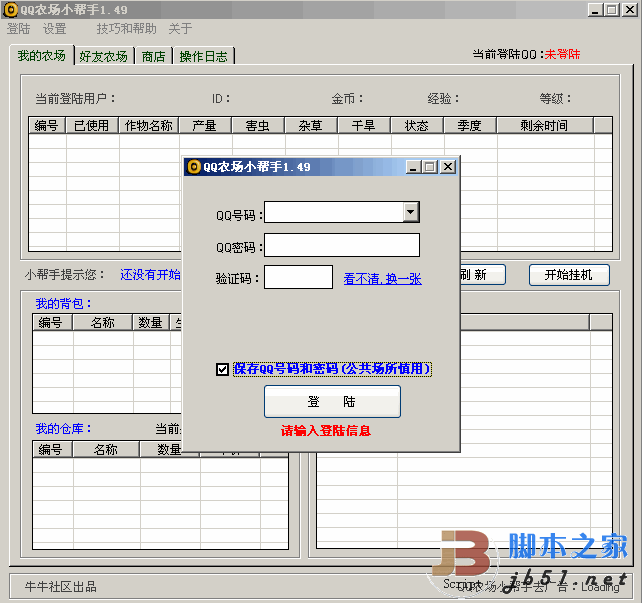Click the 开始挂机 button

pyautogui.click(x=569, y=275)
